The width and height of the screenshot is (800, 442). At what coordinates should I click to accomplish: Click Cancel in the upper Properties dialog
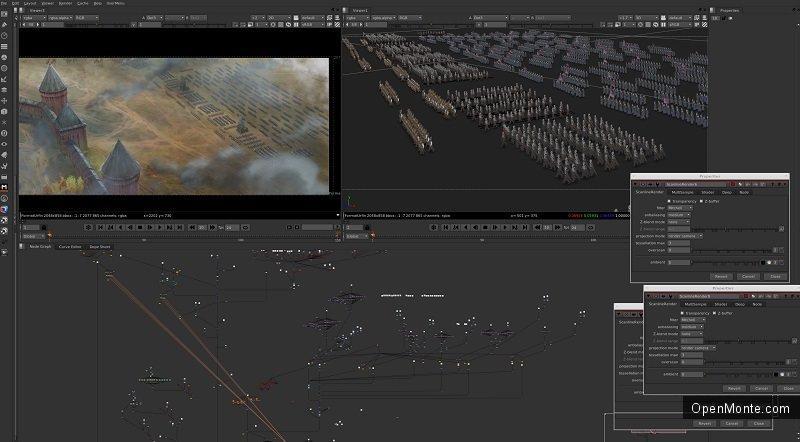click(748, 276)
